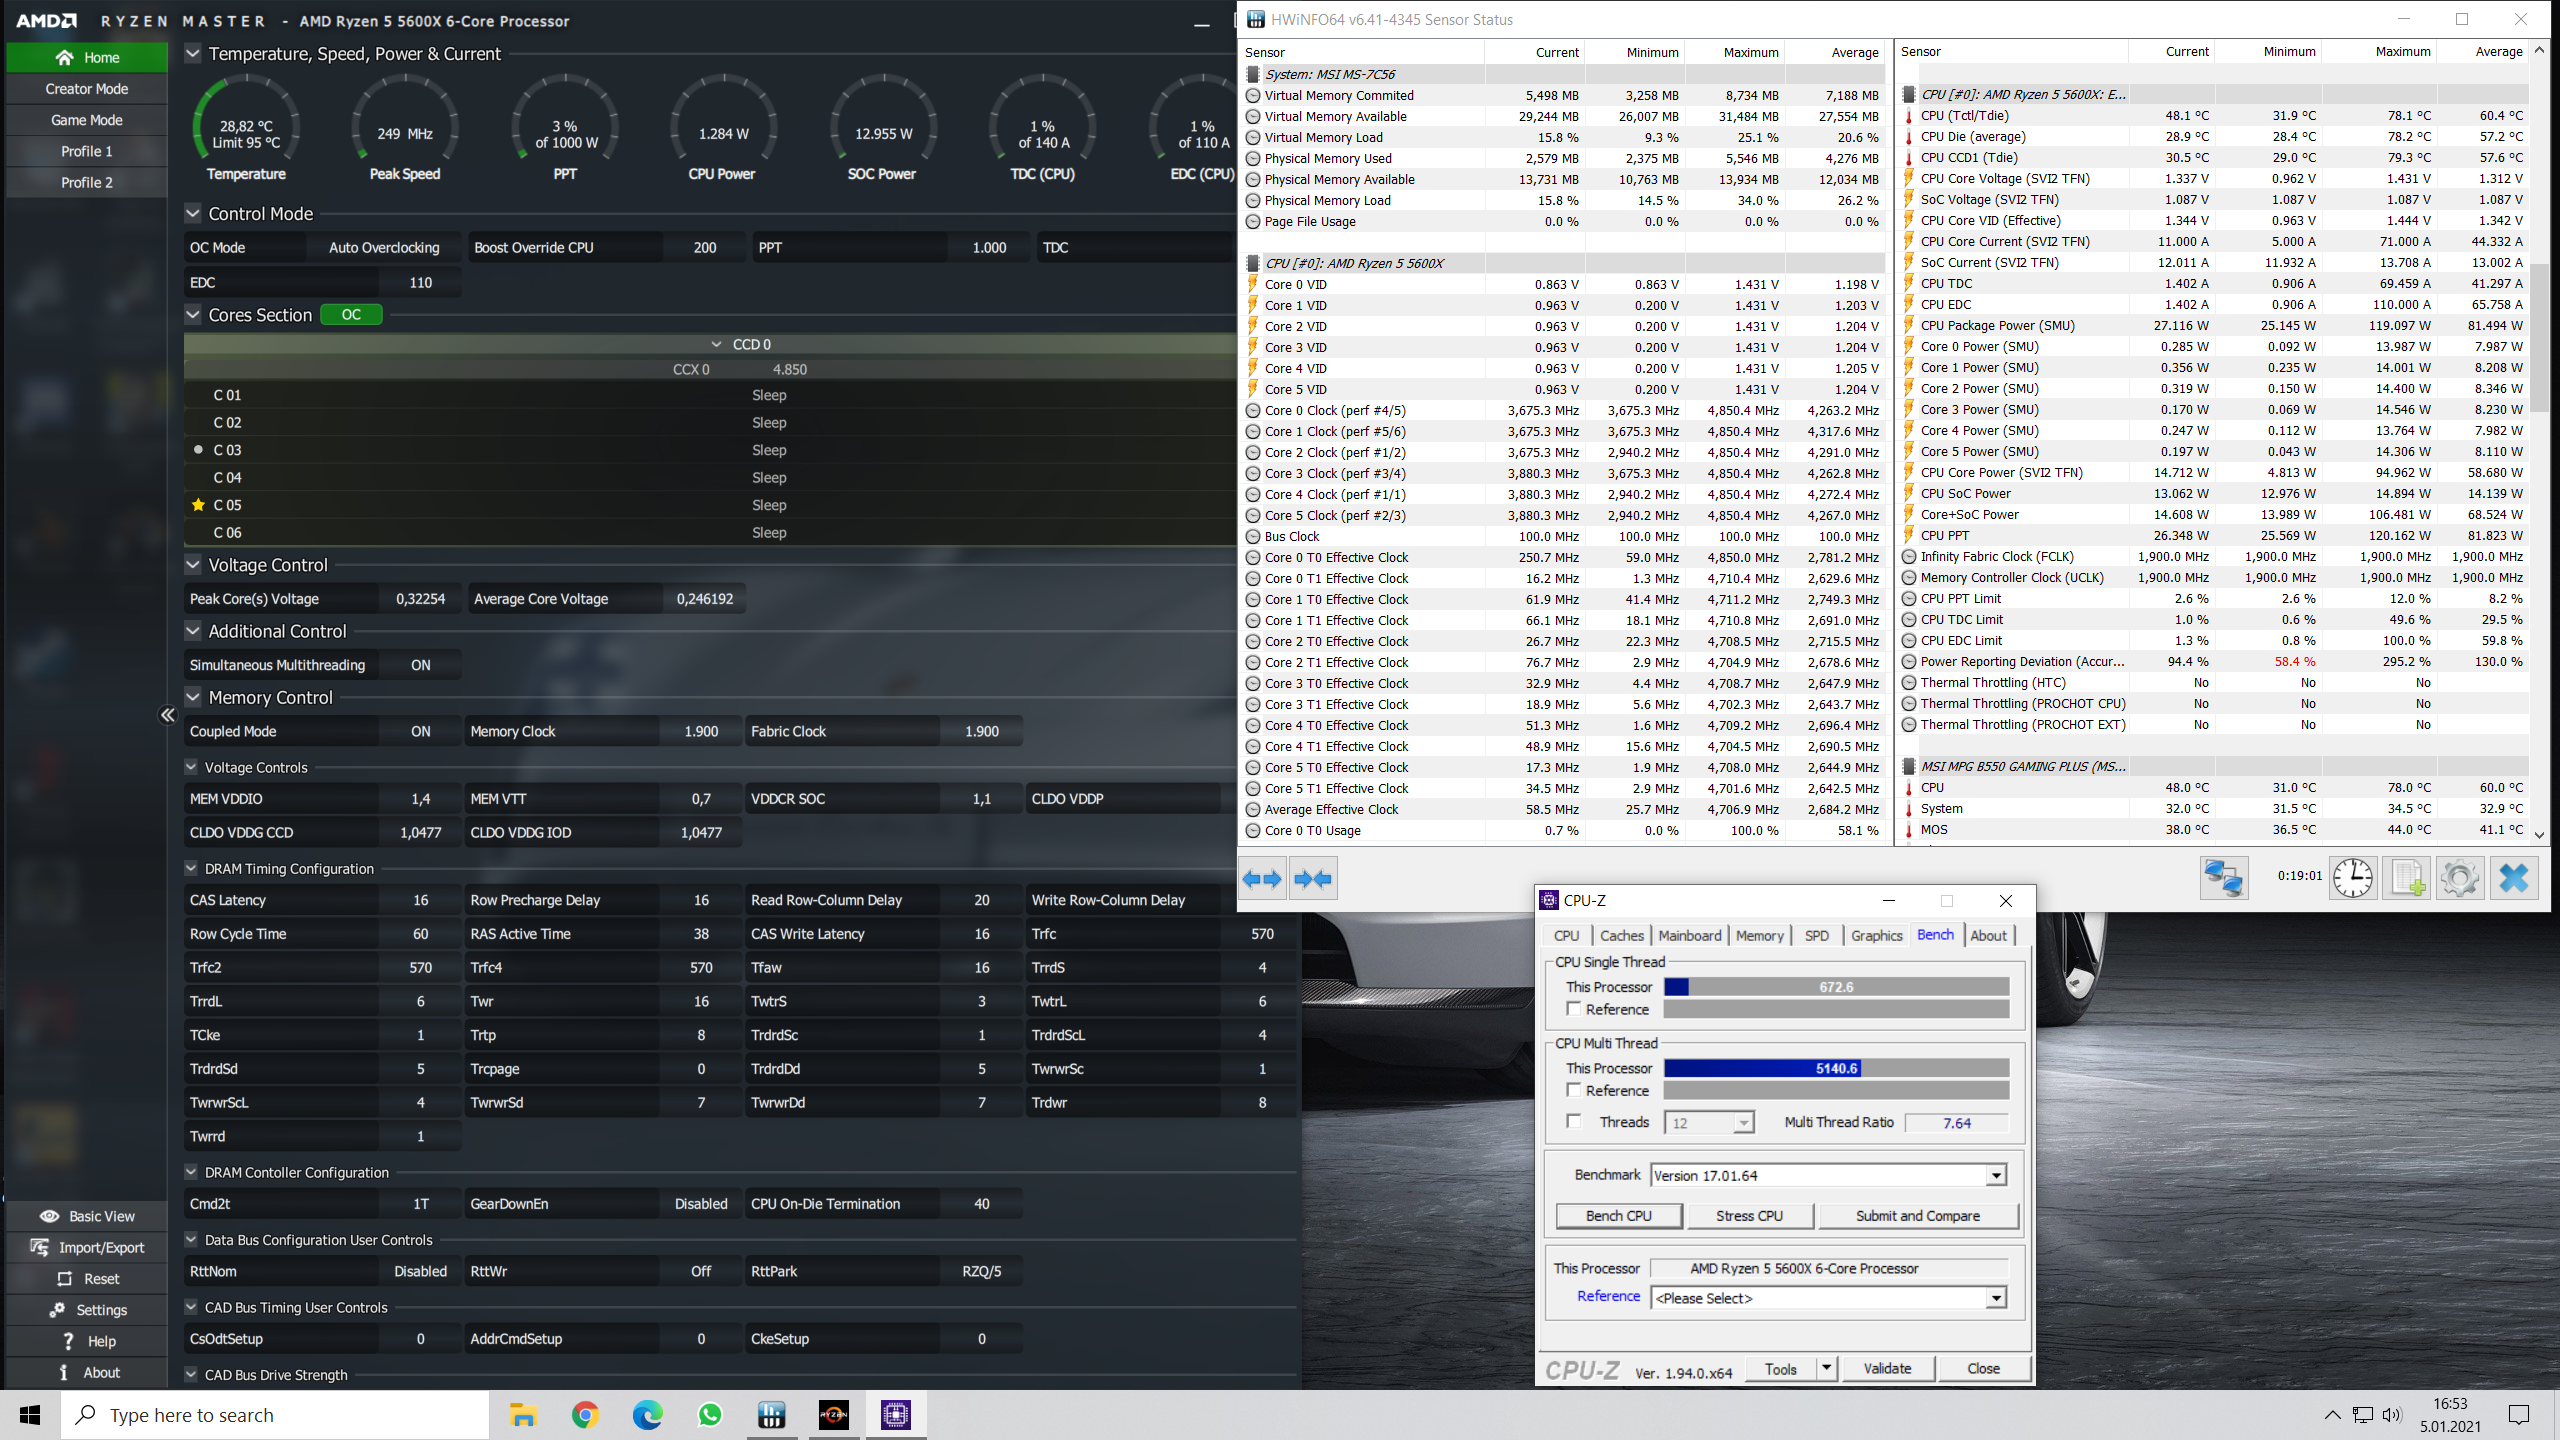Image resolution: width=2560 pixels, height=1440 pixels.
Task: Check Single Thread Reference checkbox in CPU-Z
Action: coord(1574,1009)
